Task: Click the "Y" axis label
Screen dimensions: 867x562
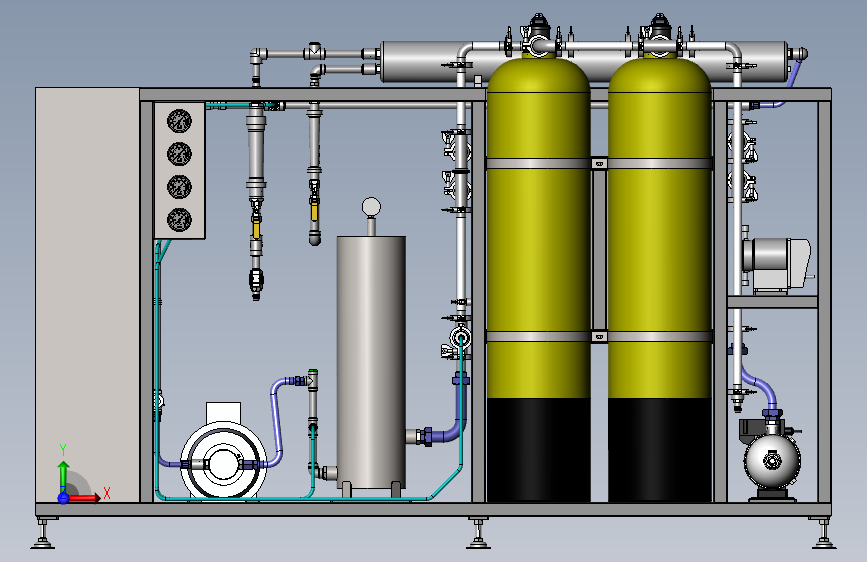Action: click(x=63, y=450)
